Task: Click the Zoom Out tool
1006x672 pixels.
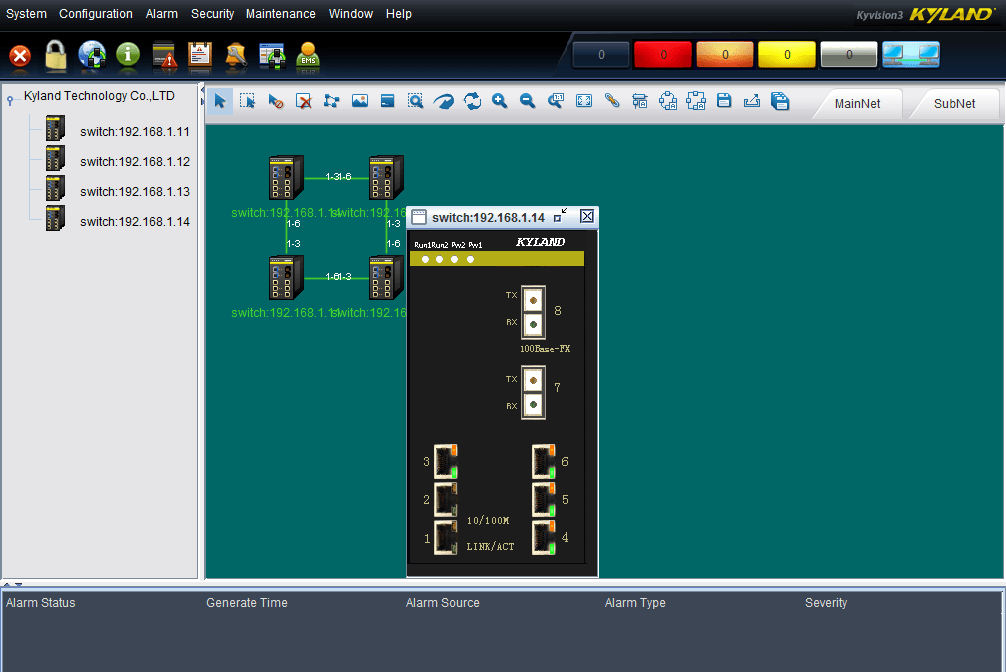Action: coord(527,101)
